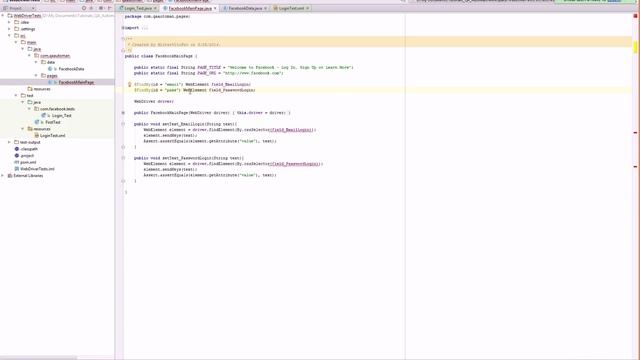Image resolution: width=640 pixels, height=360 pixels.
Task: Click the Login_Test class icon
Action: pyautogui.click(x=44, y=116)
